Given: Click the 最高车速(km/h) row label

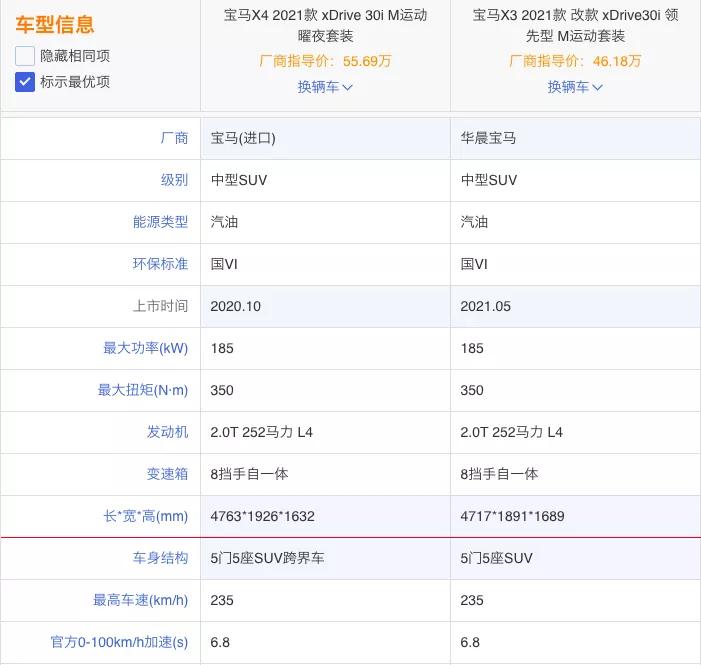Looking at the screenshot, I should 140,600.
